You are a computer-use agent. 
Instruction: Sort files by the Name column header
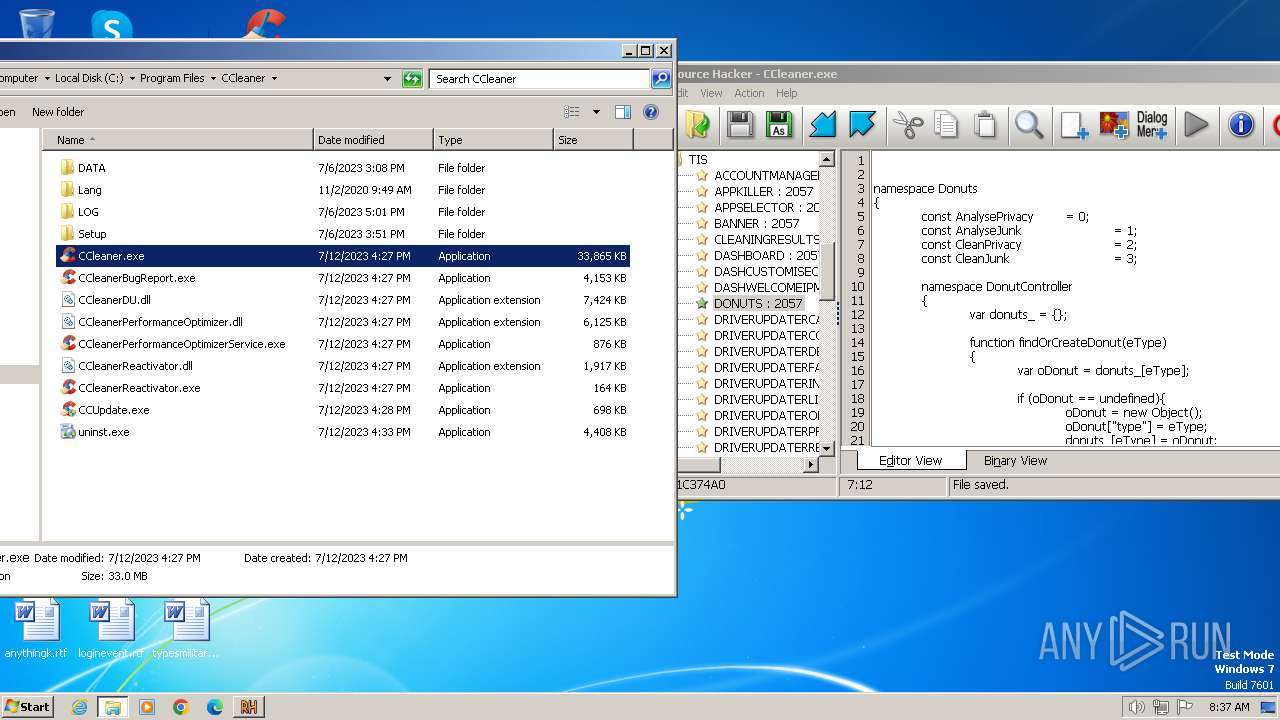pyautogui.click(x=178, y=140)
